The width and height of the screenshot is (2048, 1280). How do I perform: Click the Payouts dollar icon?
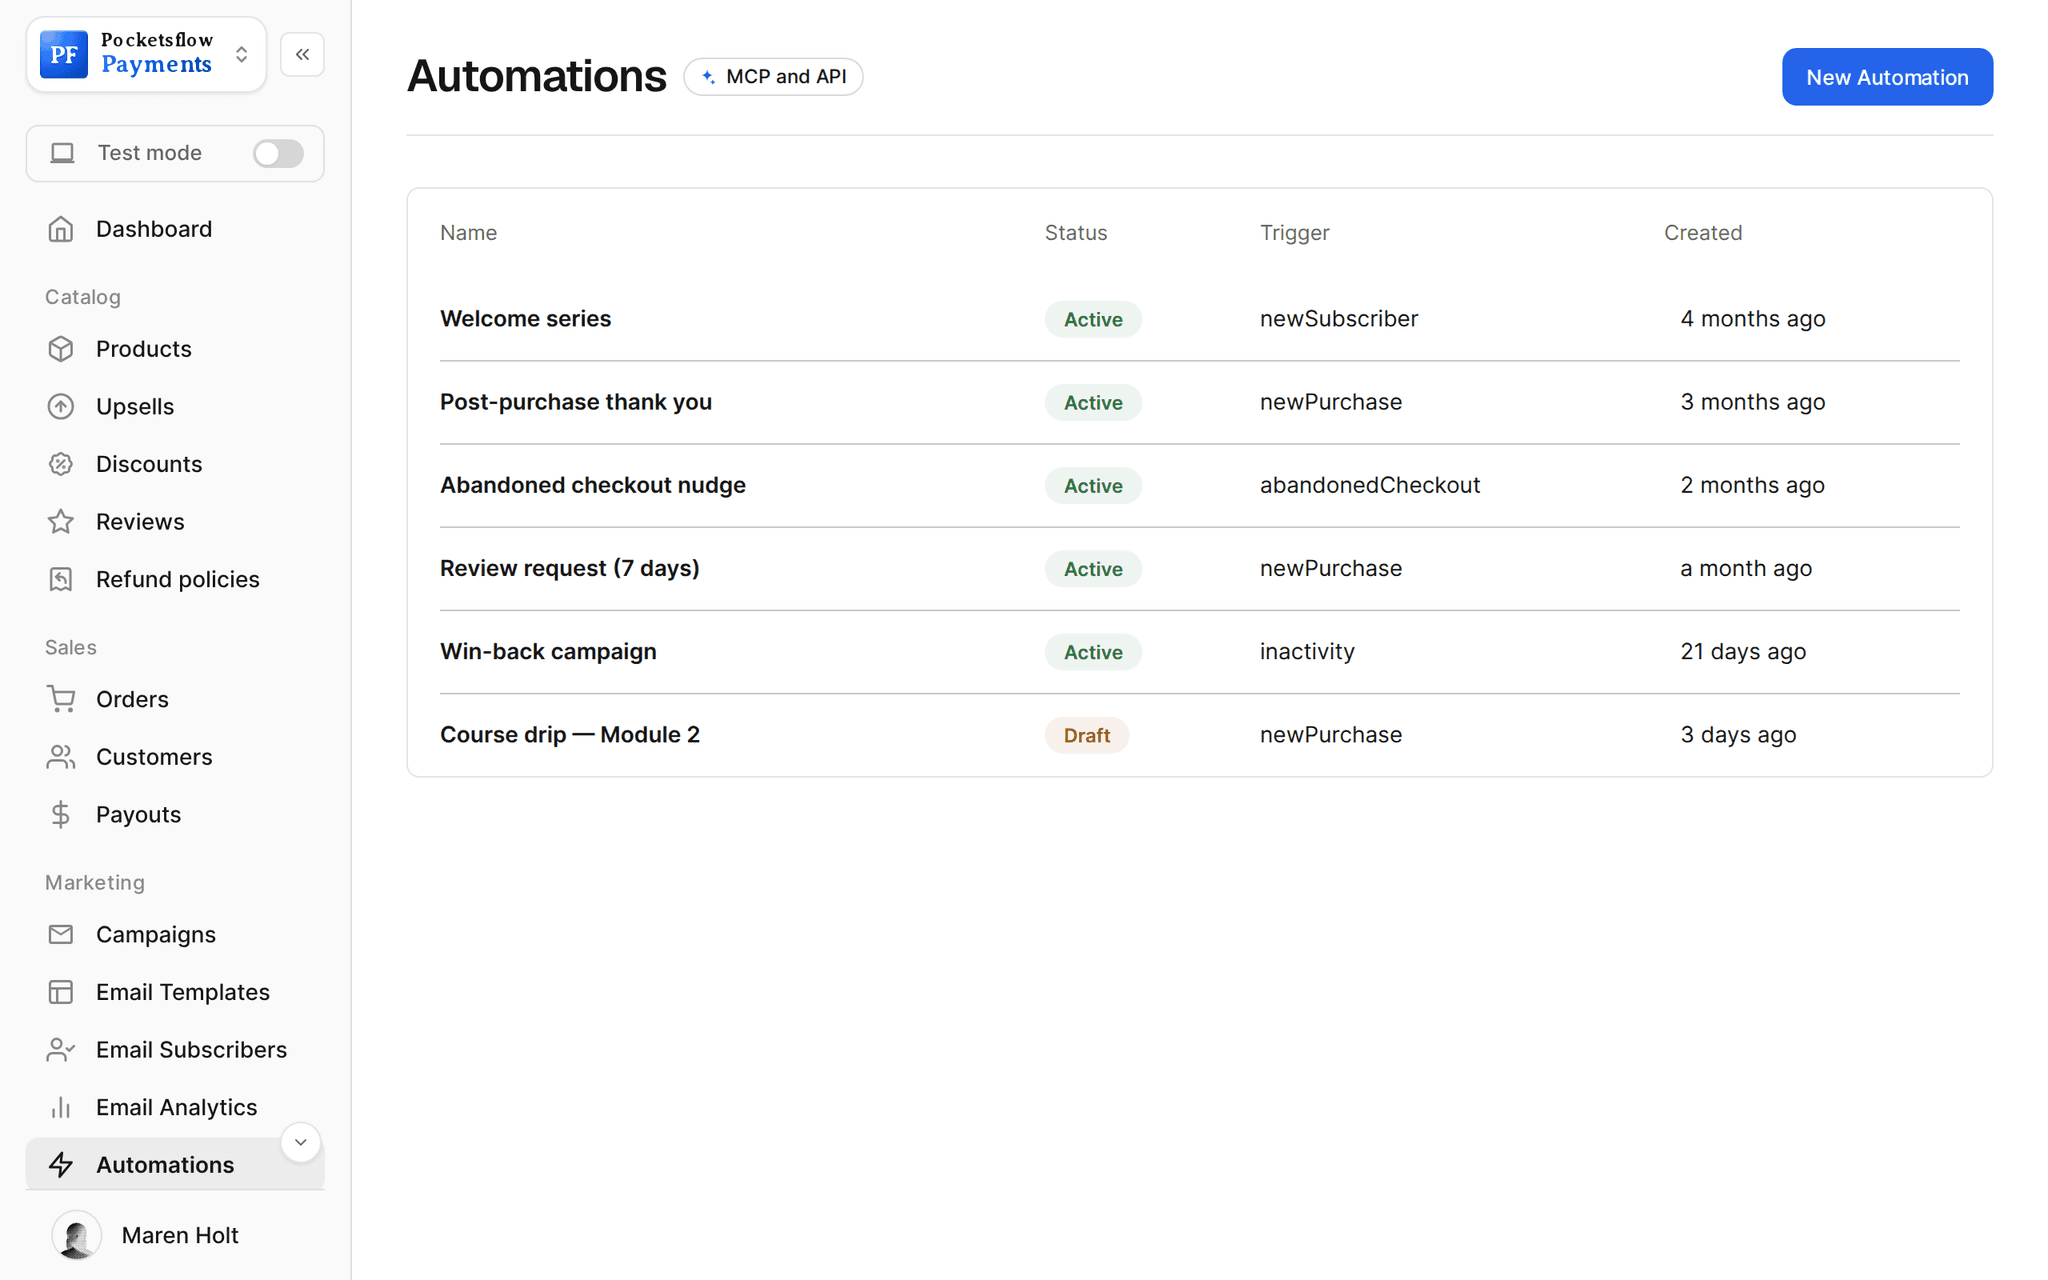pos(61,814)
